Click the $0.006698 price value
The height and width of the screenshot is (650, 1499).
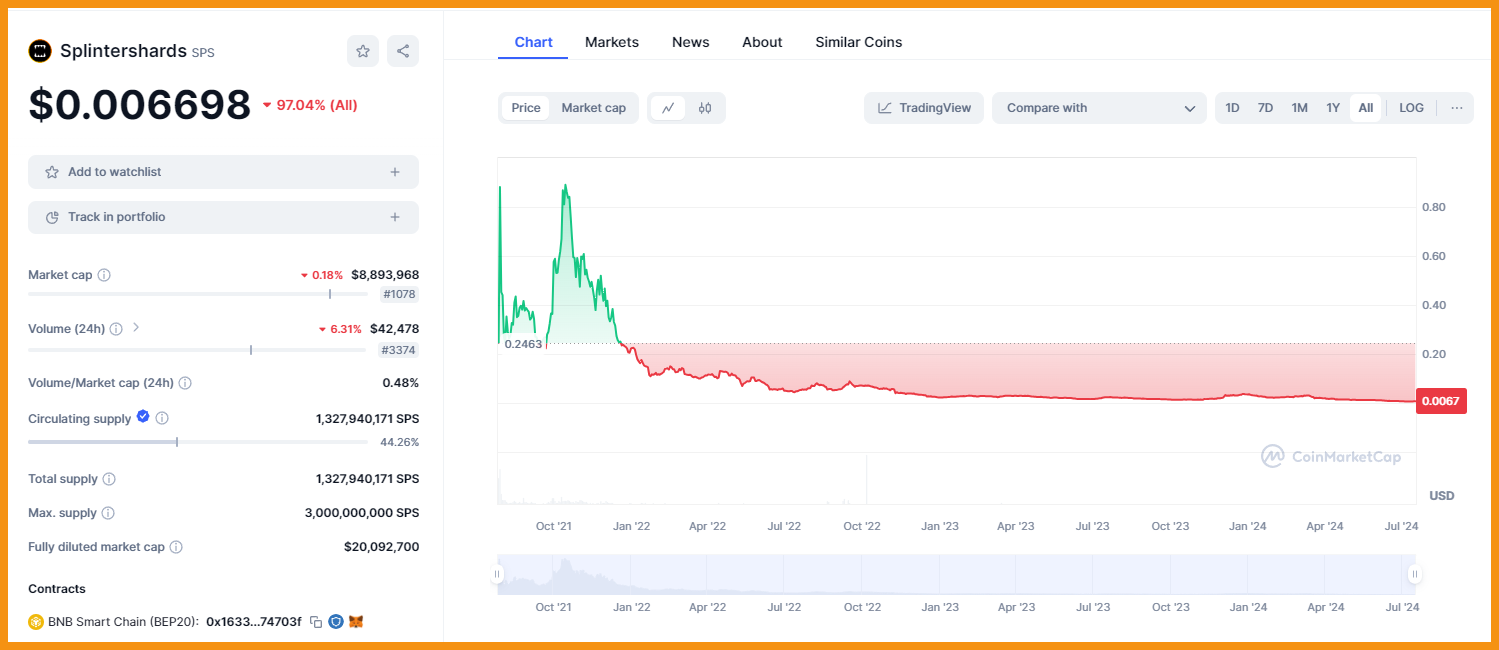140,105
